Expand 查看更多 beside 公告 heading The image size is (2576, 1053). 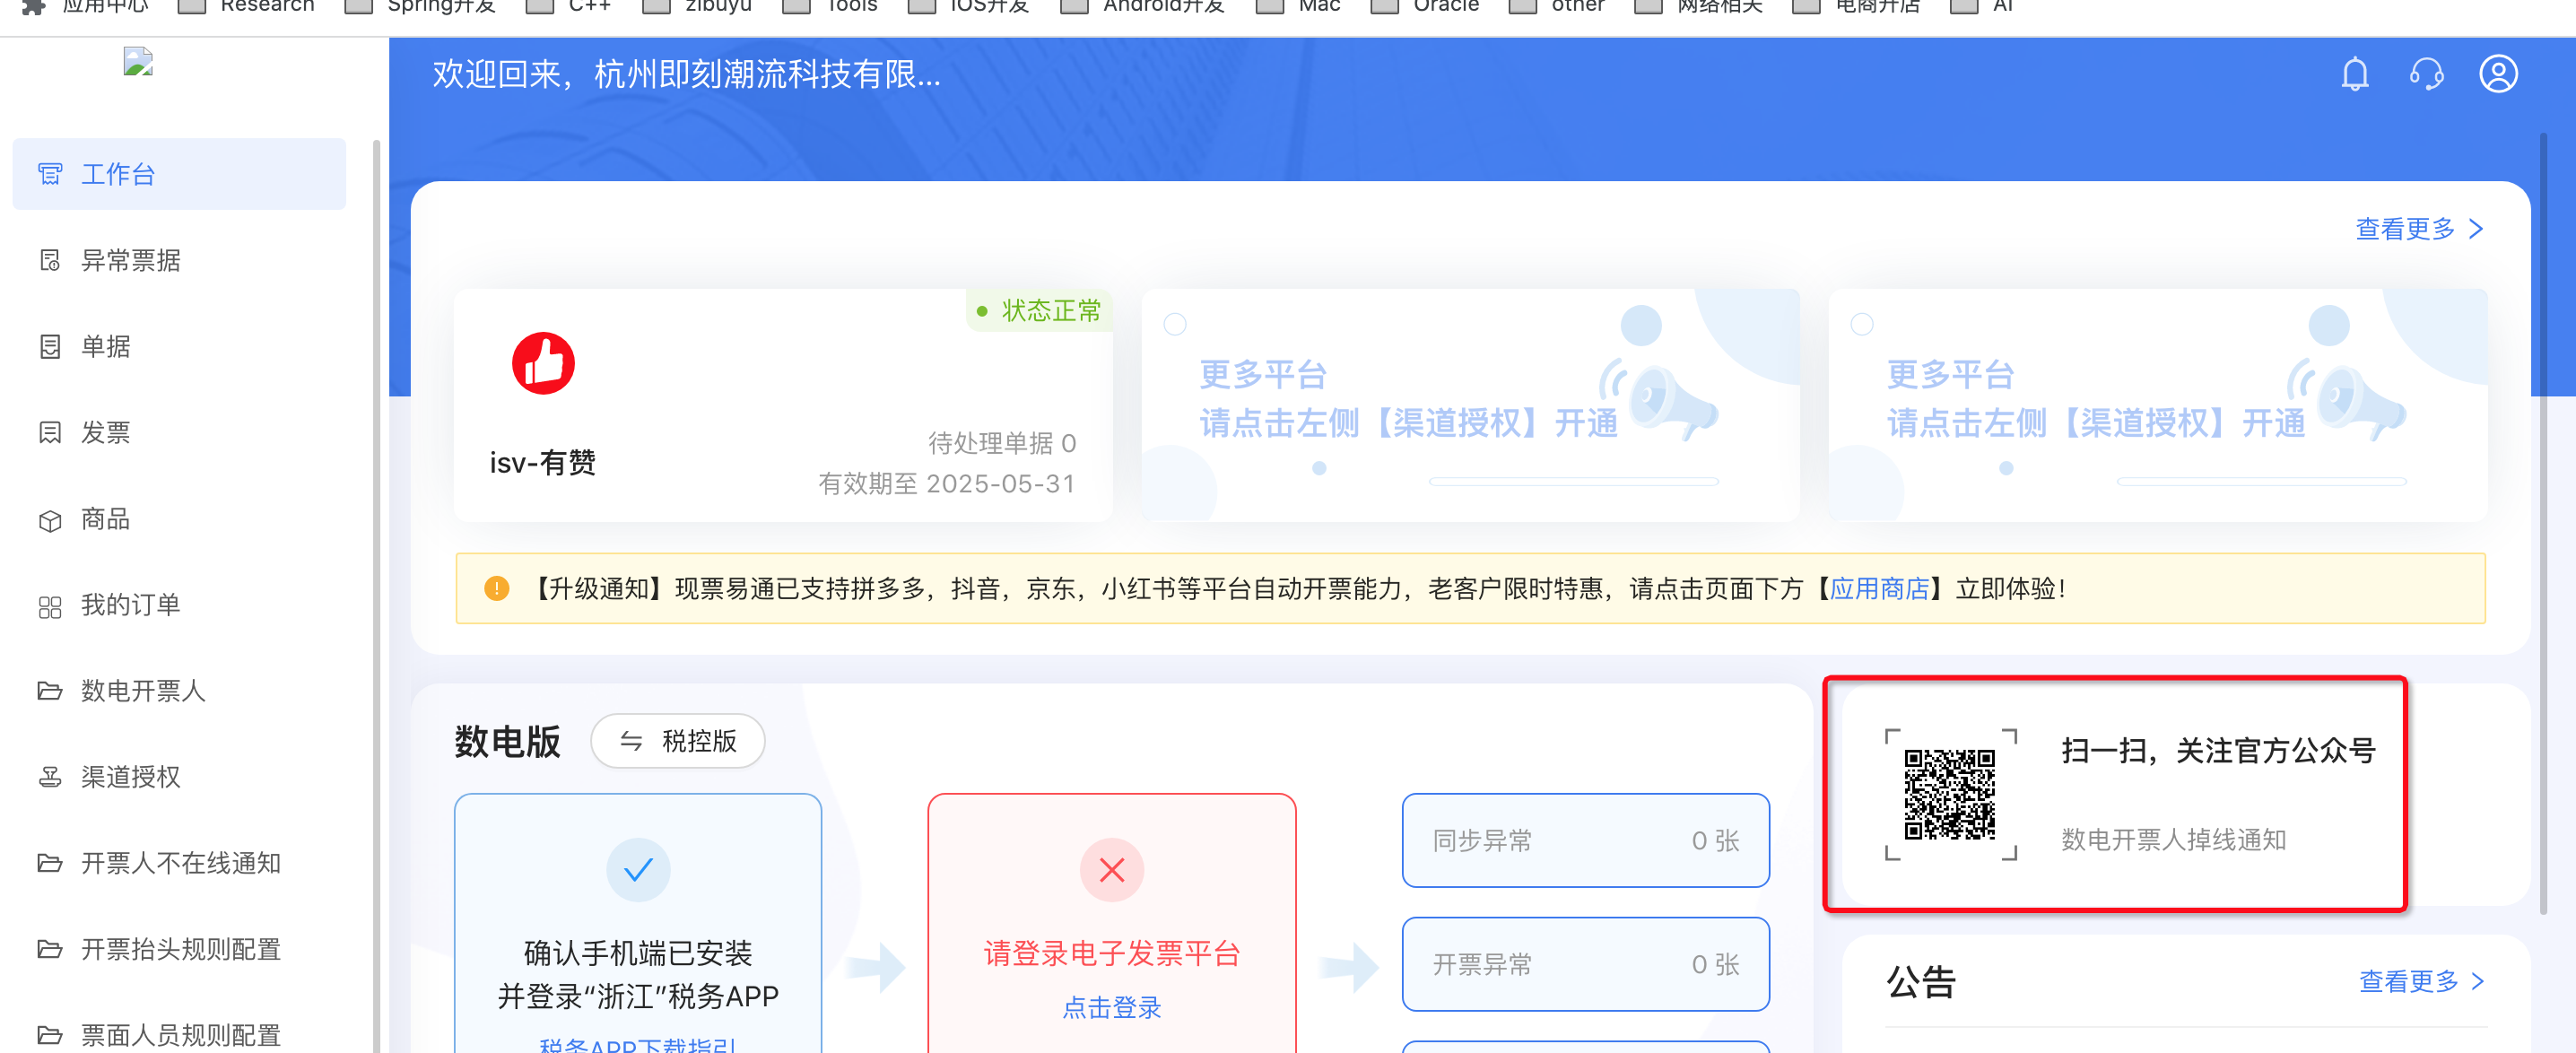pos(2421,981)
